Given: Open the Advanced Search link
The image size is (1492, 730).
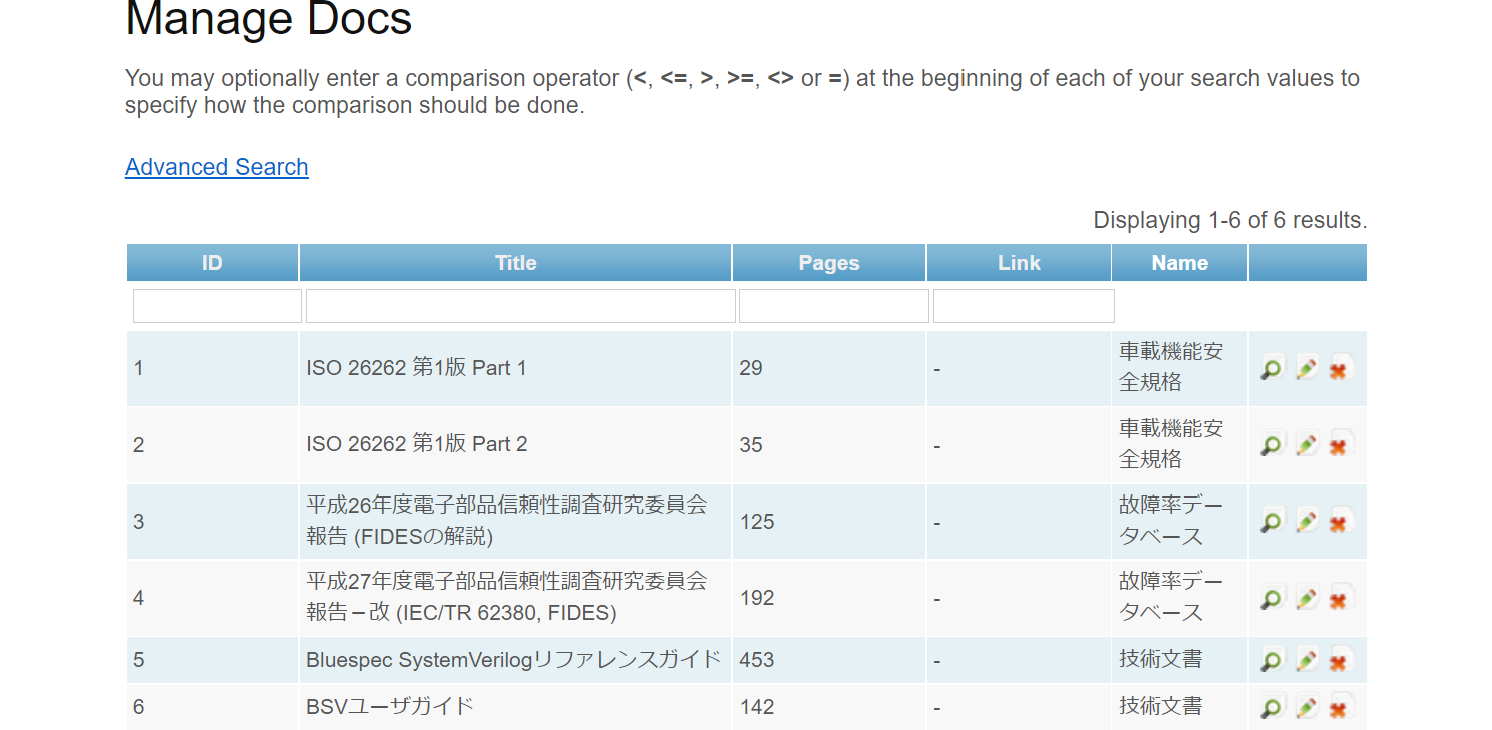Looking at the screenshot, I should (x=216, y=167).
